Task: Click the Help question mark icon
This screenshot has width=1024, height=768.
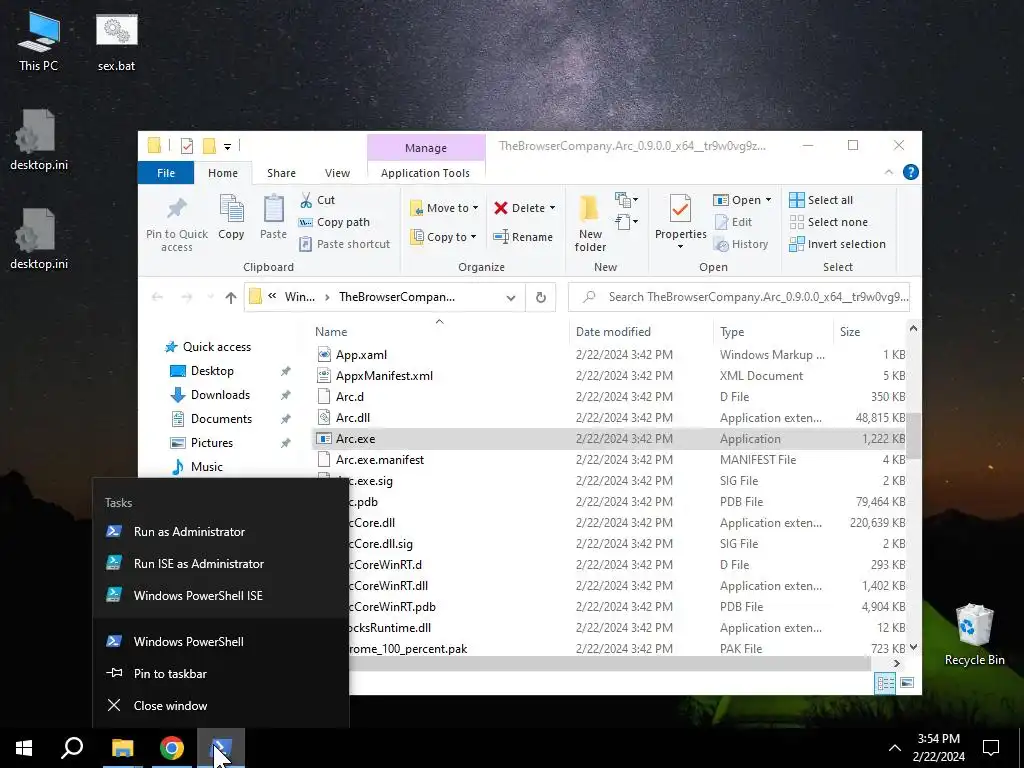Action: (x=910, y=172)
